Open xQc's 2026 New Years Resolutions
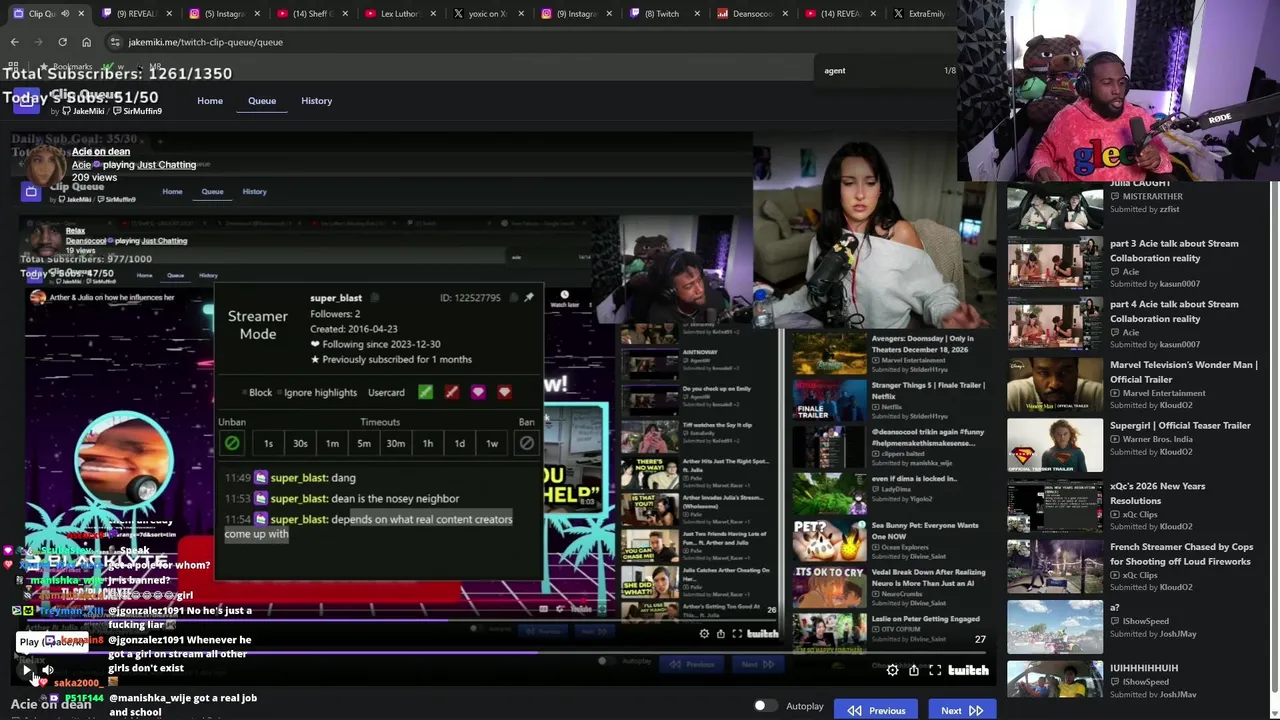This screenshot has height=720, width=1280. [x=1157, y=493]
